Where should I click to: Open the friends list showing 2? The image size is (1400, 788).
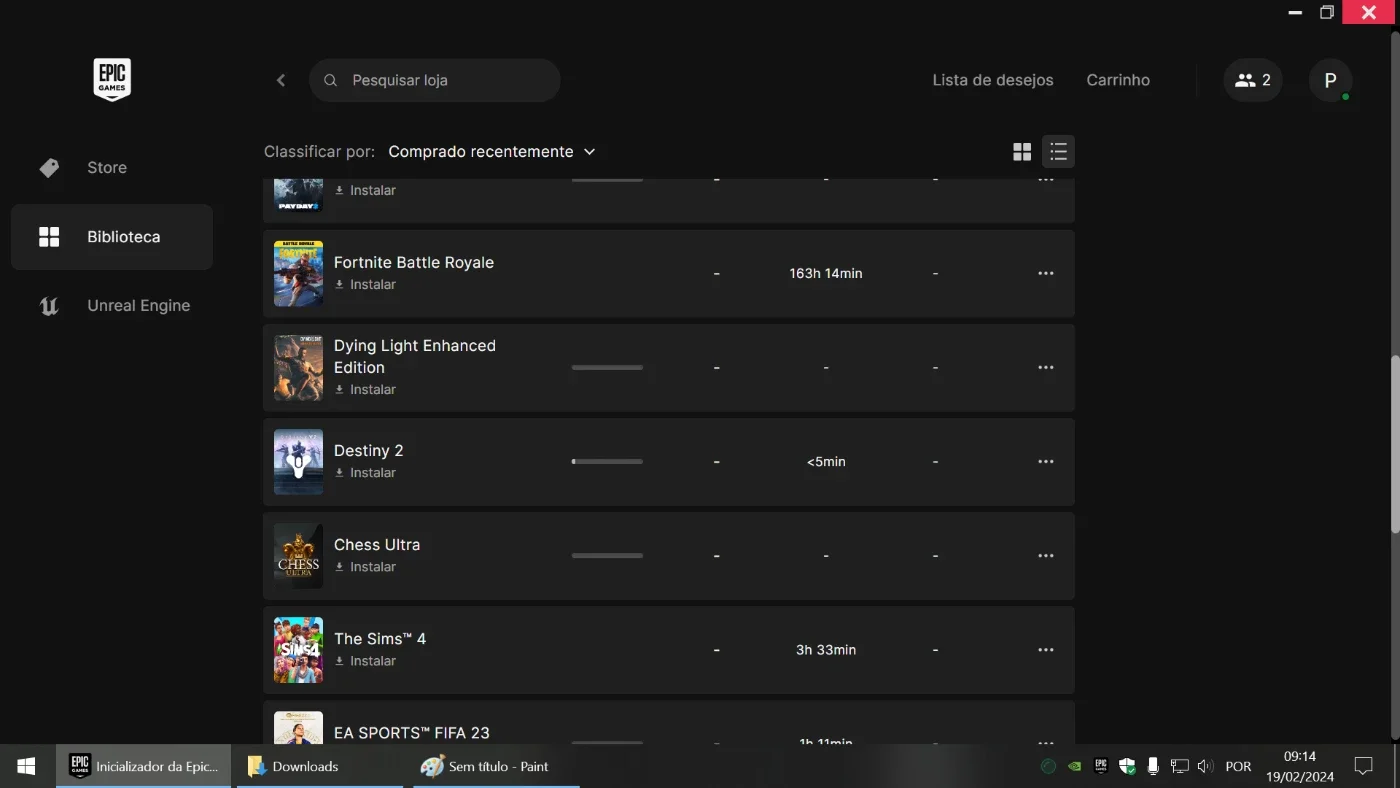[1253, 80]
